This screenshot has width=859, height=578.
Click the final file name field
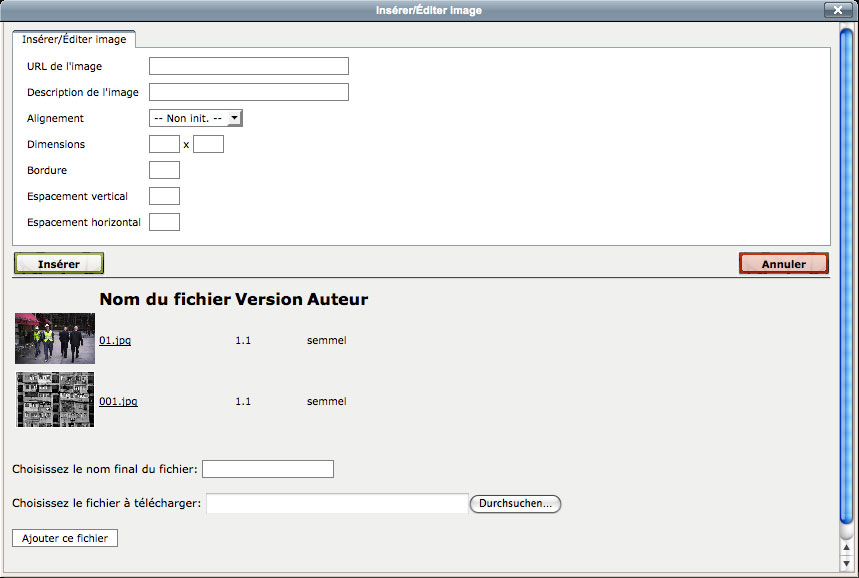(x=267, y=469)
